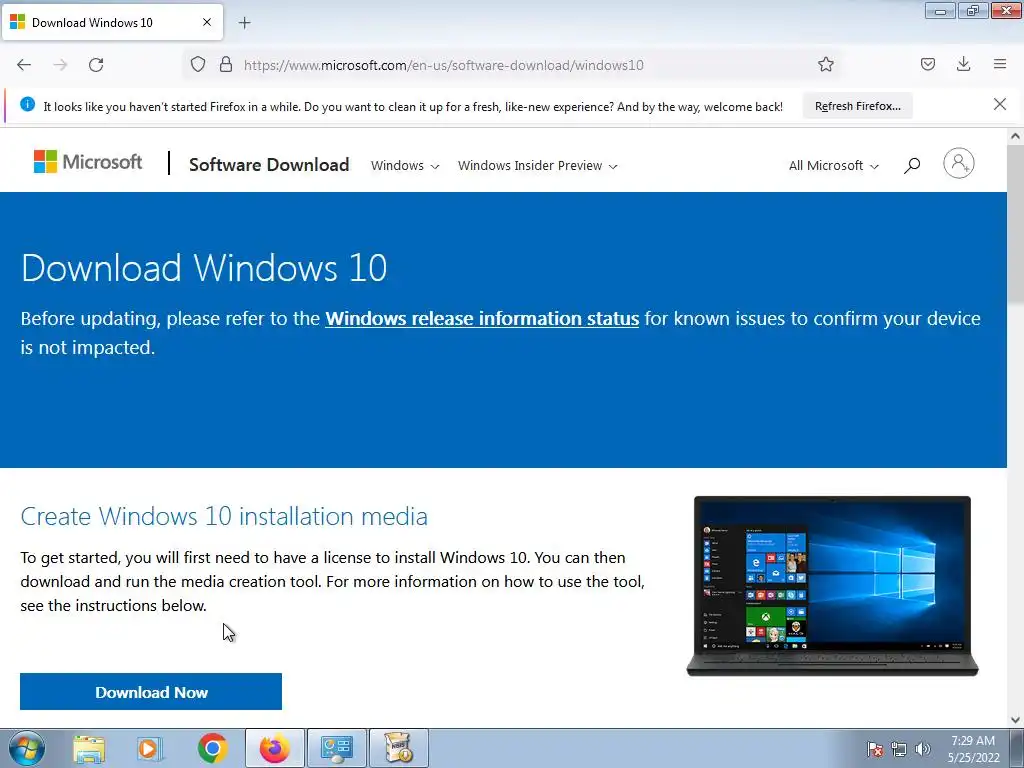This screenshot has width=1024, height=768.
Task: Open the installer package taskbar item
Action: tap(399, 748)
